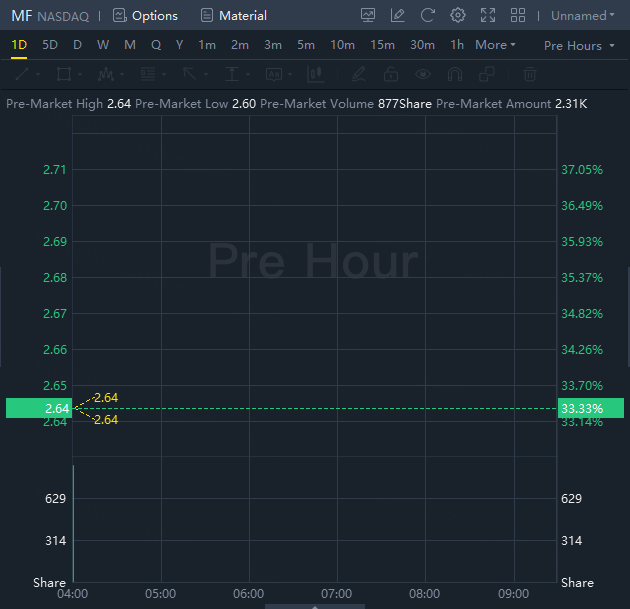The width and height of the screenshot is (630, 609).
Task: Click the pencil freehand drawing tool
Action: [x=358, y=74]
